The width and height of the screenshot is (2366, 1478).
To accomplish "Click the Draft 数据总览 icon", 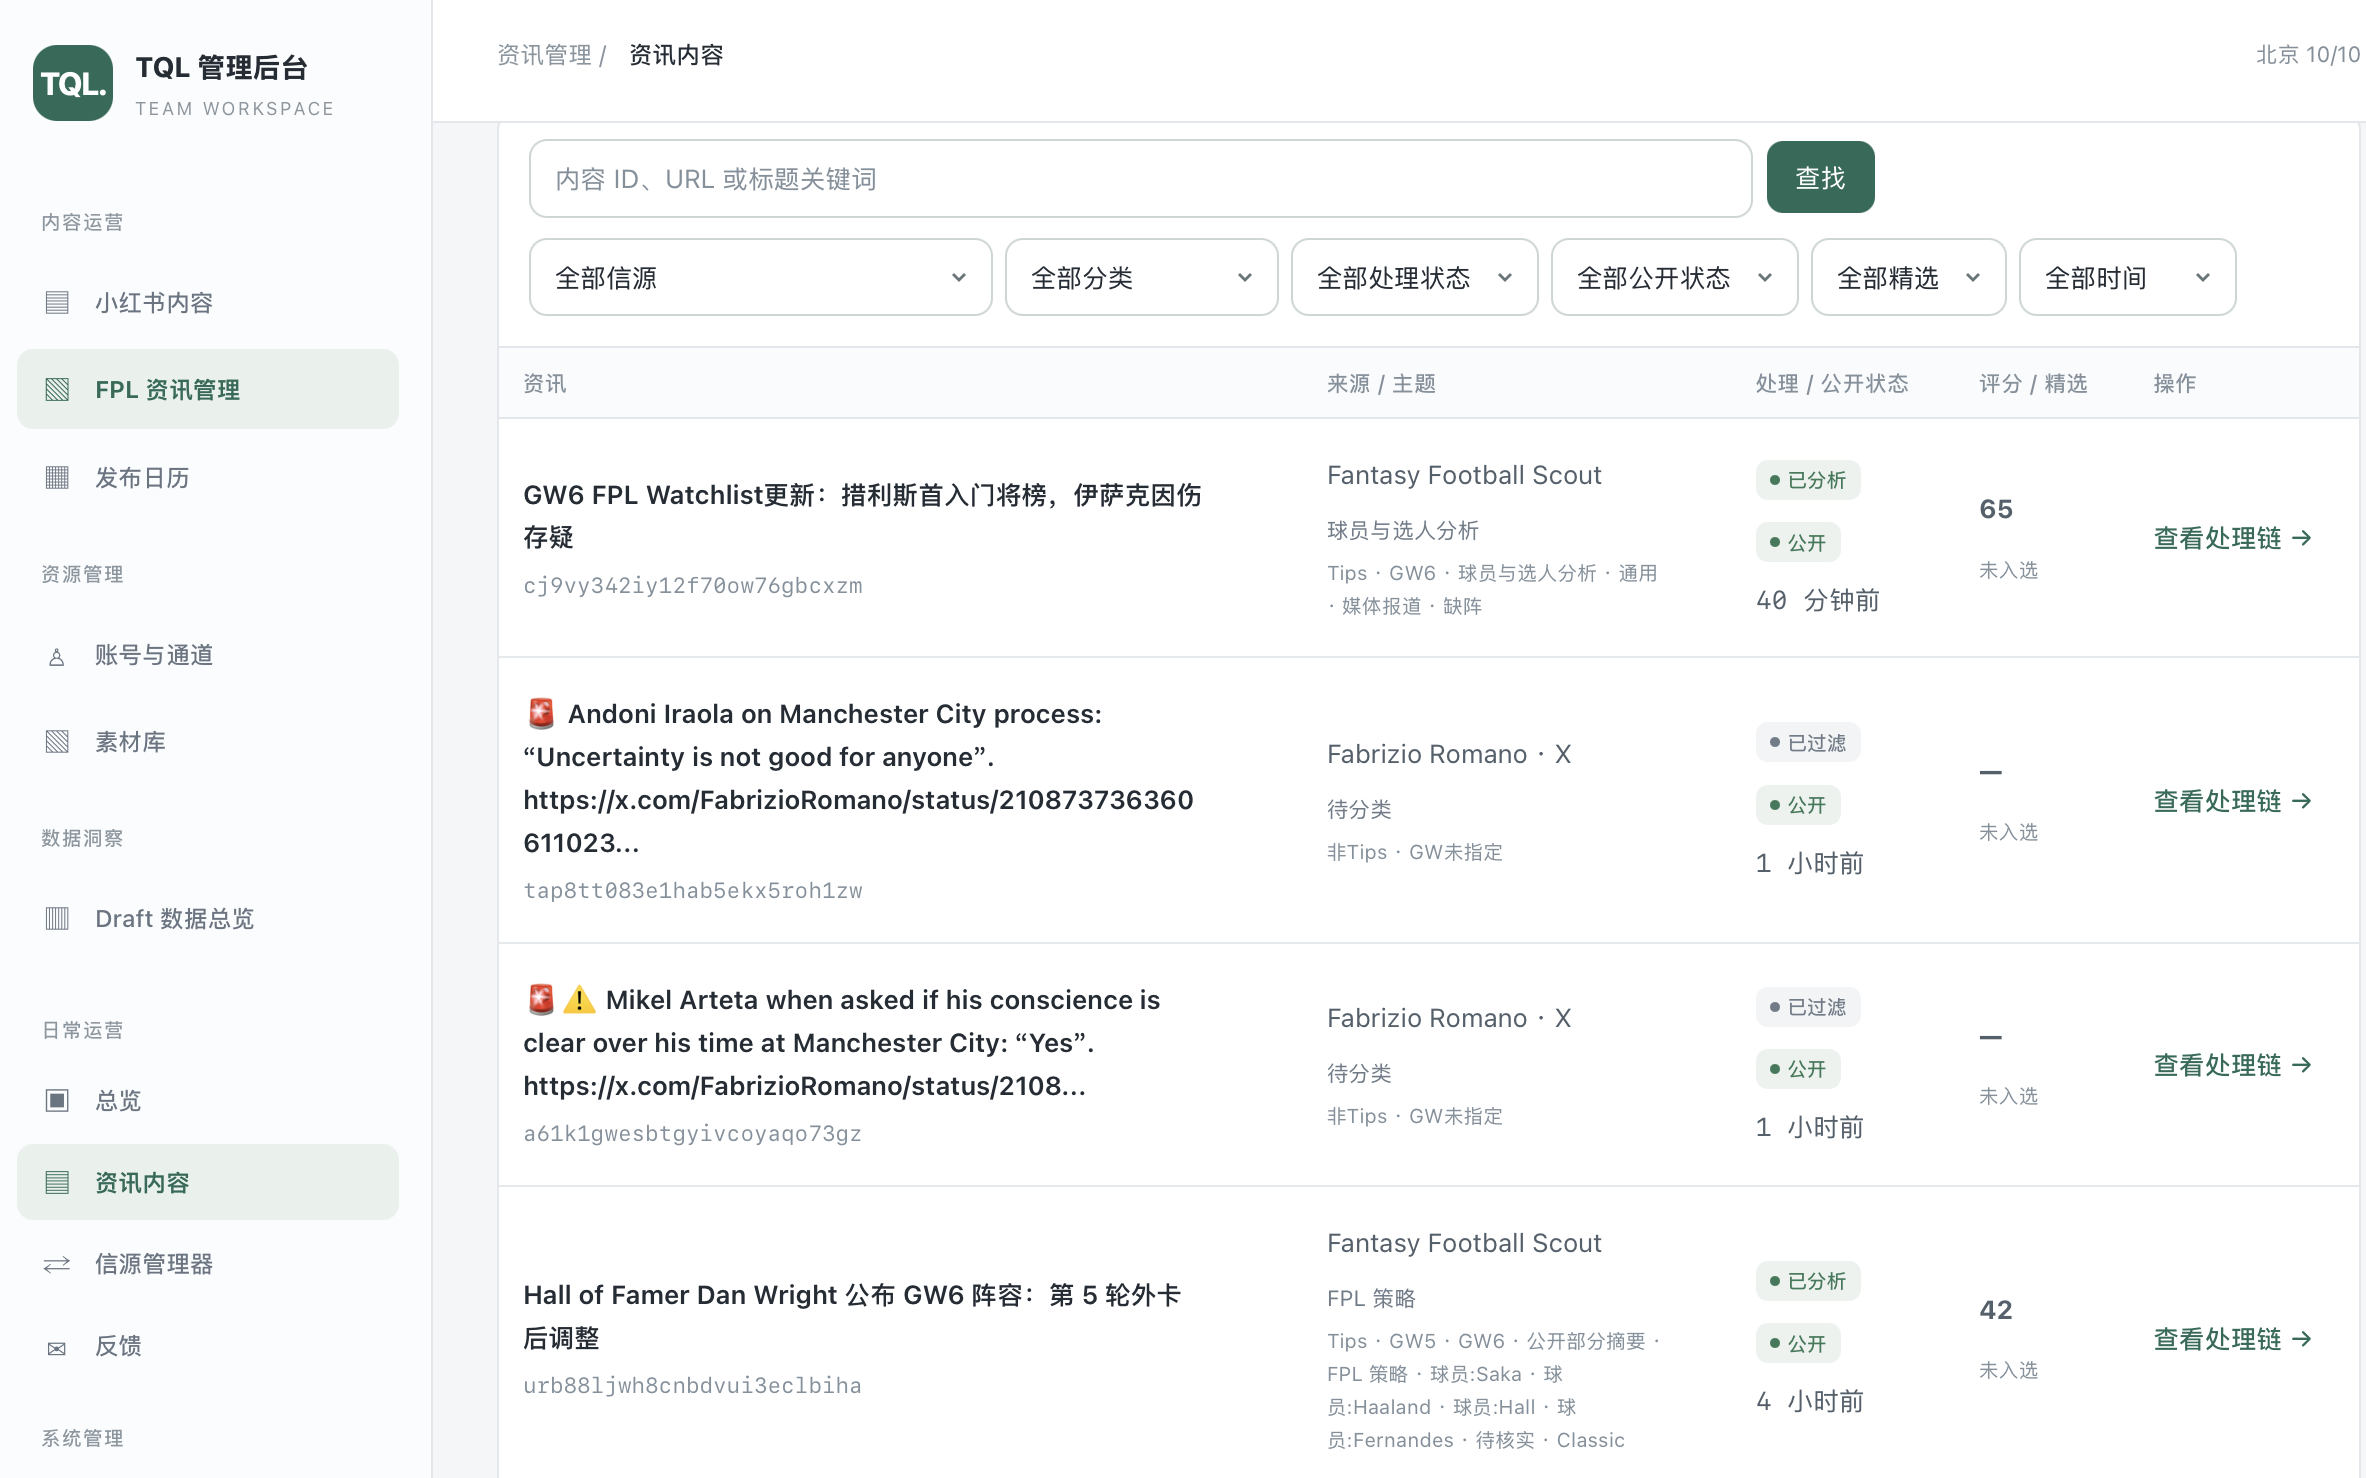I will (x=57, y=918).
